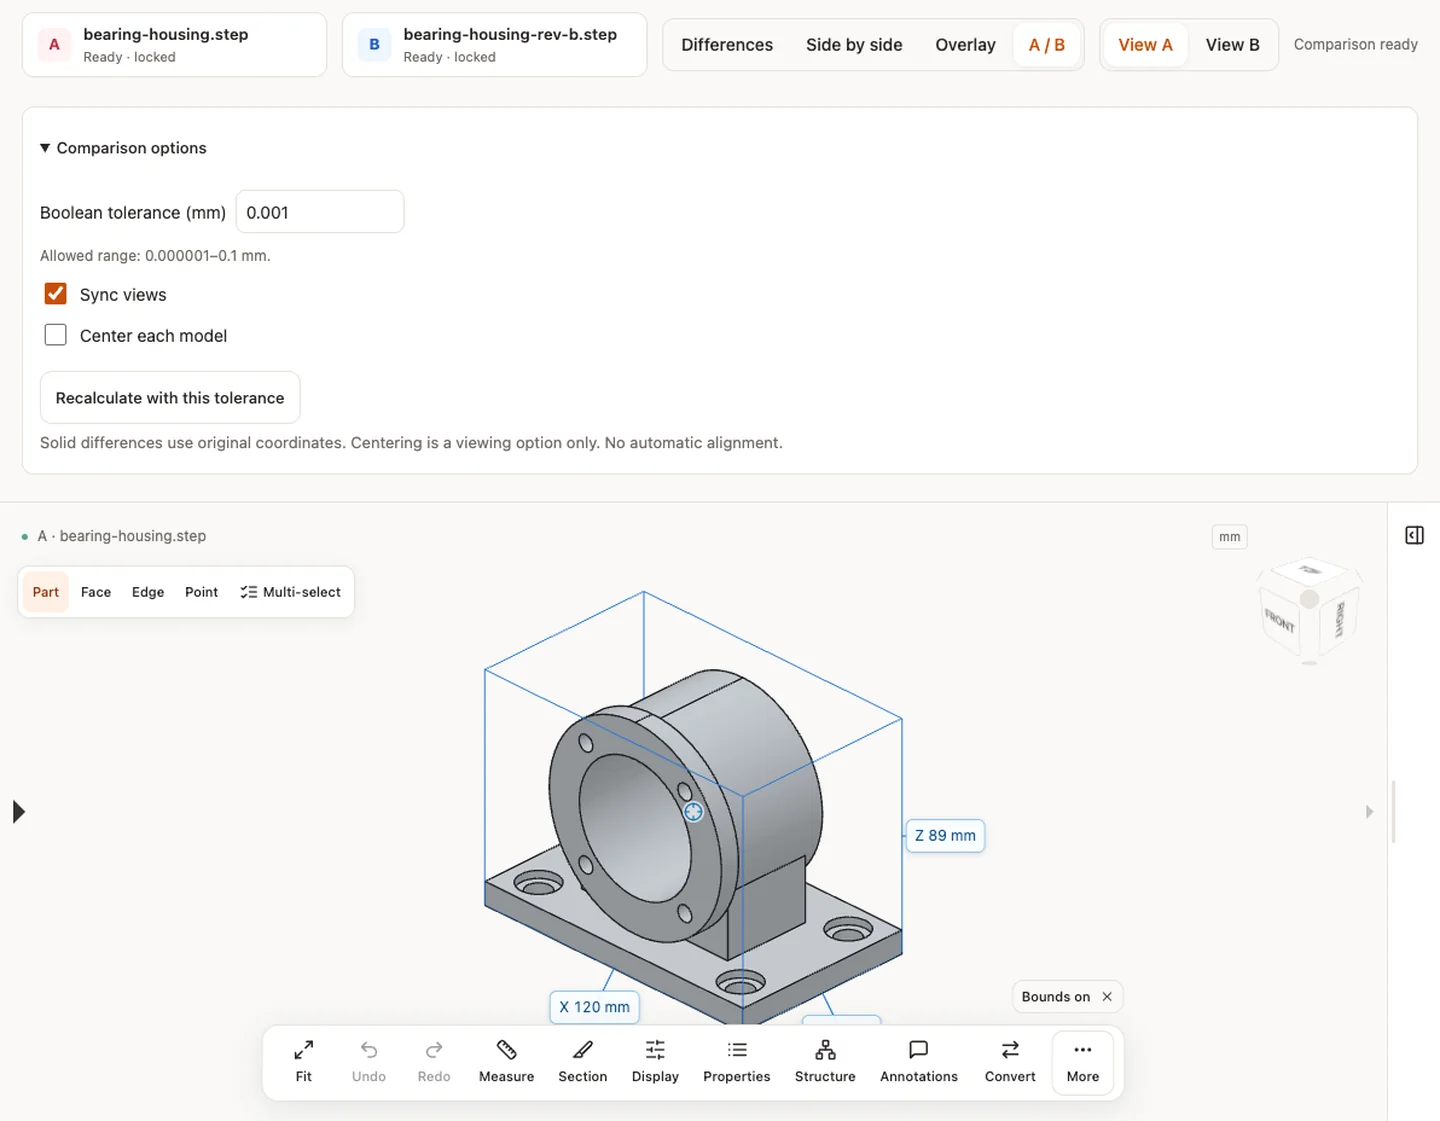Expand the left panel arrow
Viewport: 1440px width, 1121px height.
[18, 812]
